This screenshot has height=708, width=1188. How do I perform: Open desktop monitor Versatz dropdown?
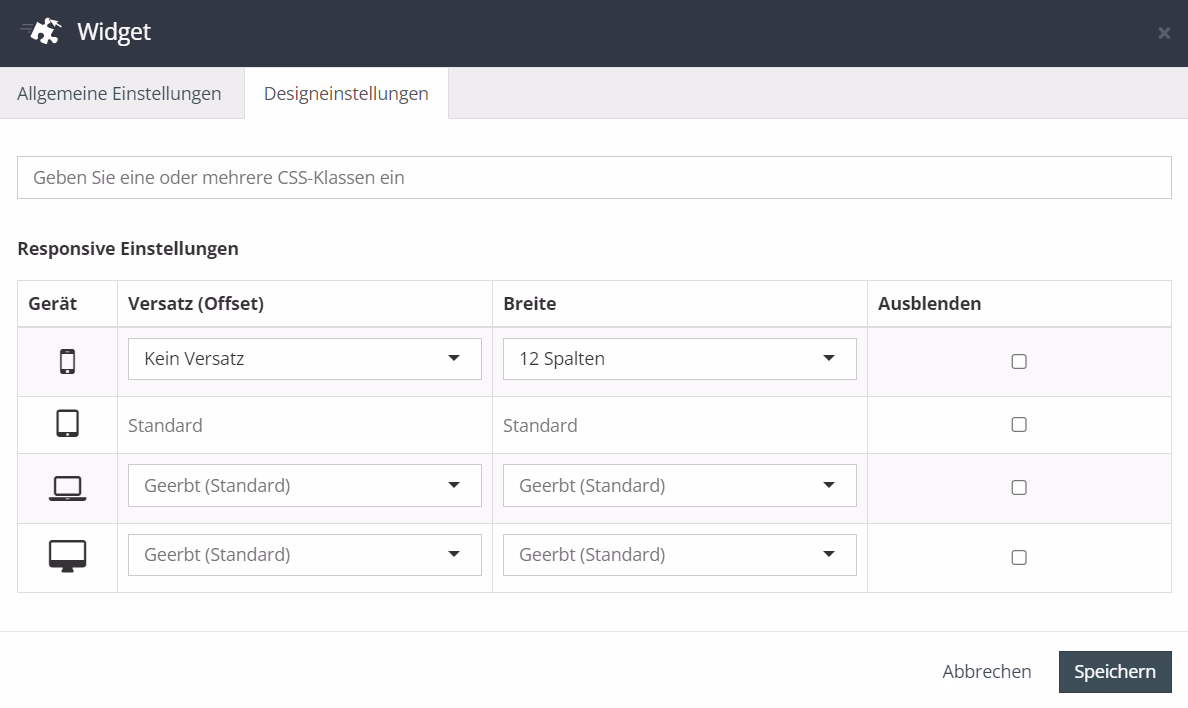pyautogui.click(x=305, y=555)
